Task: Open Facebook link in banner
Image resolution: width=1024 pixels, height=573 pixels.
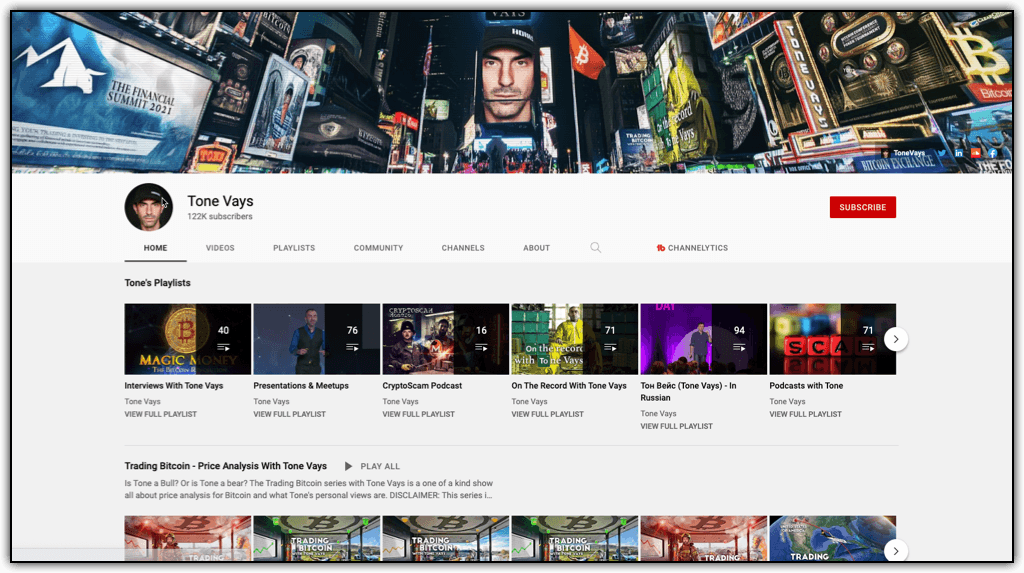Action: coord(993,153)
